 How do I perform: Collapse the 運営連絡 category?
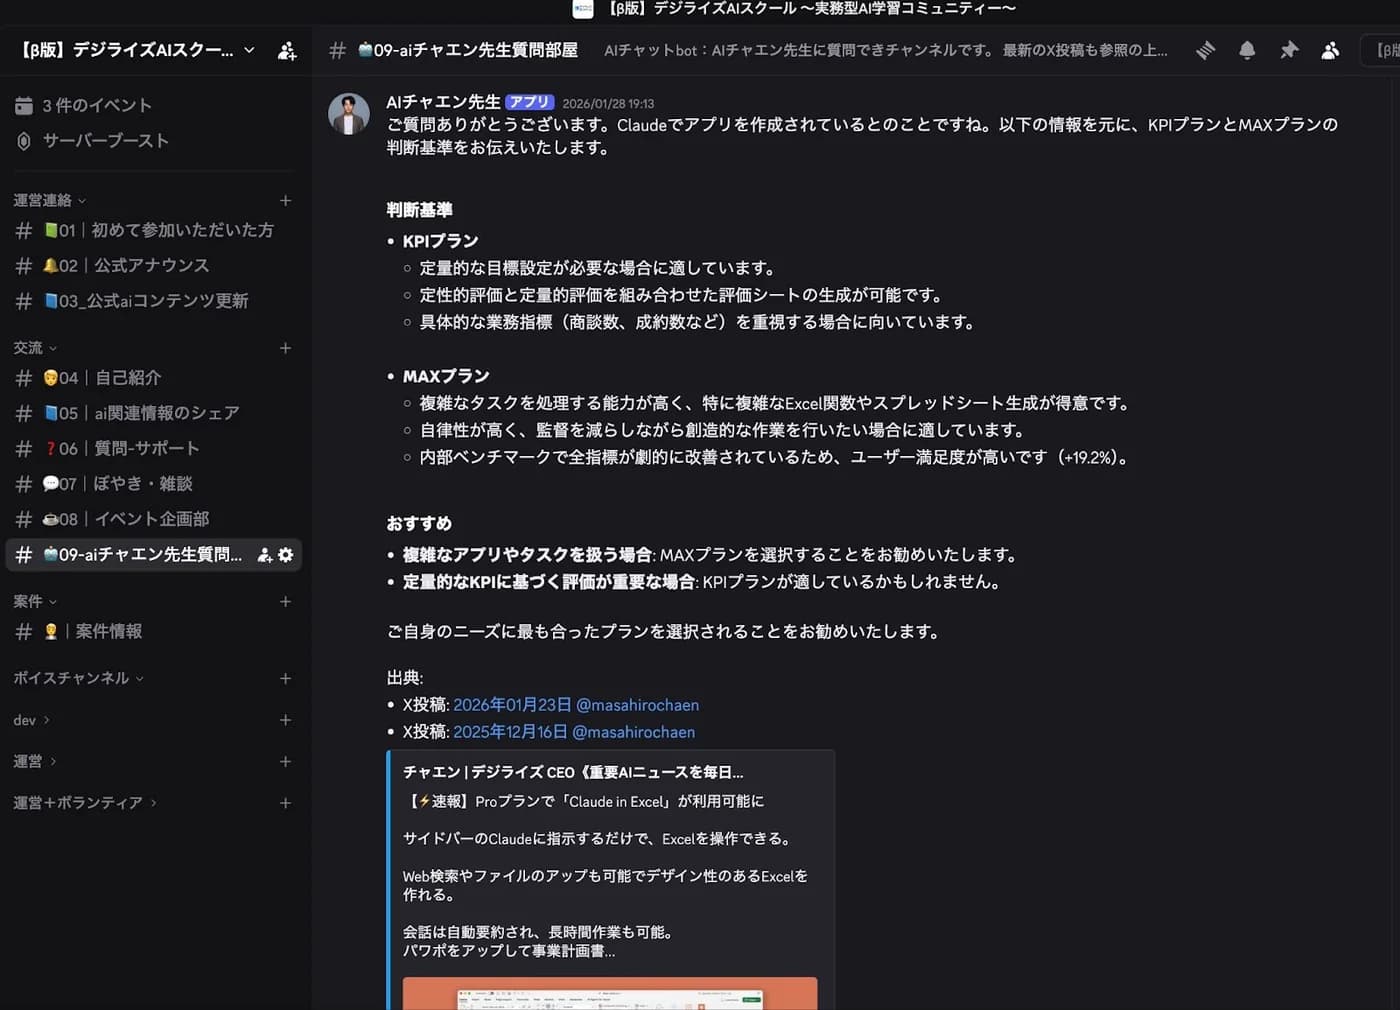click(49, 200)
